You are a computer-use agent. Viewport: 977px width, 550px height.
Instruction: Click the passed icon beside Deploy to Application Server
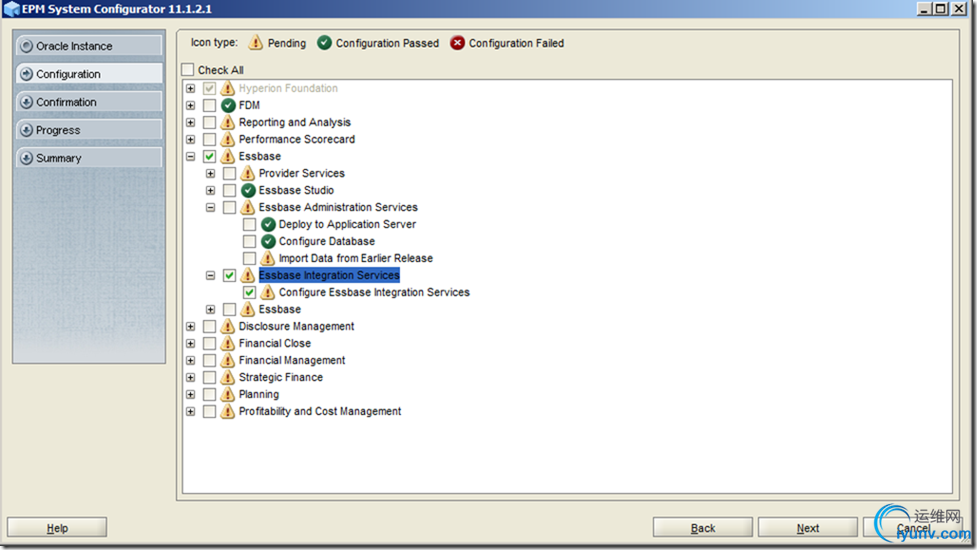(268, 224)
